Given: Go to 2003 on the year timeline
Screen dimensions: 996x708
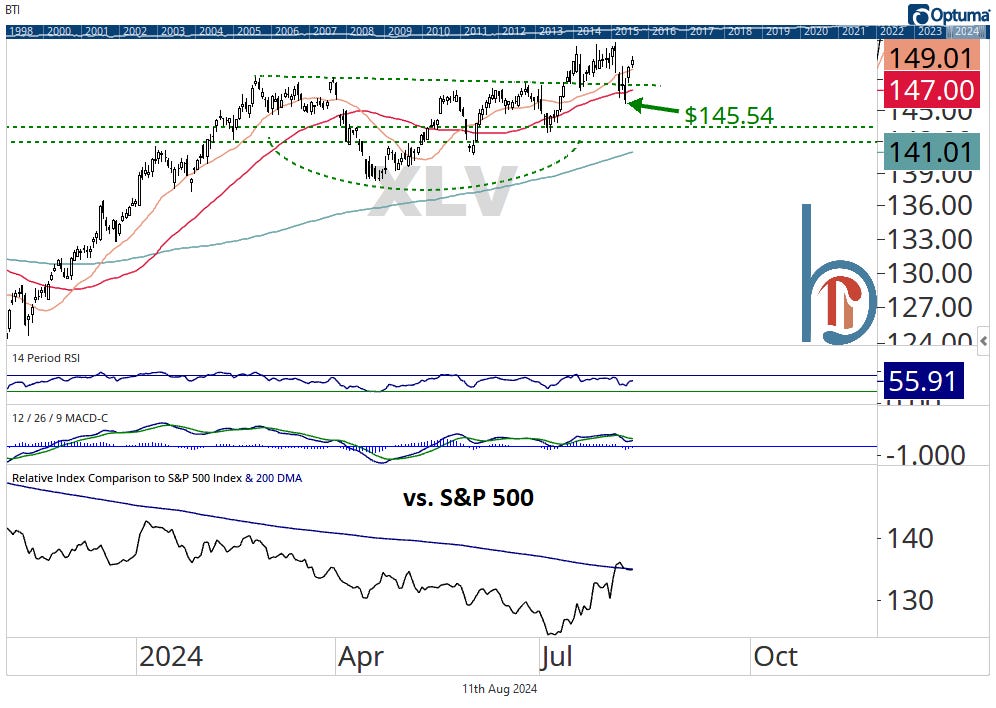Looking at the screenshot, I should (173, 31).
